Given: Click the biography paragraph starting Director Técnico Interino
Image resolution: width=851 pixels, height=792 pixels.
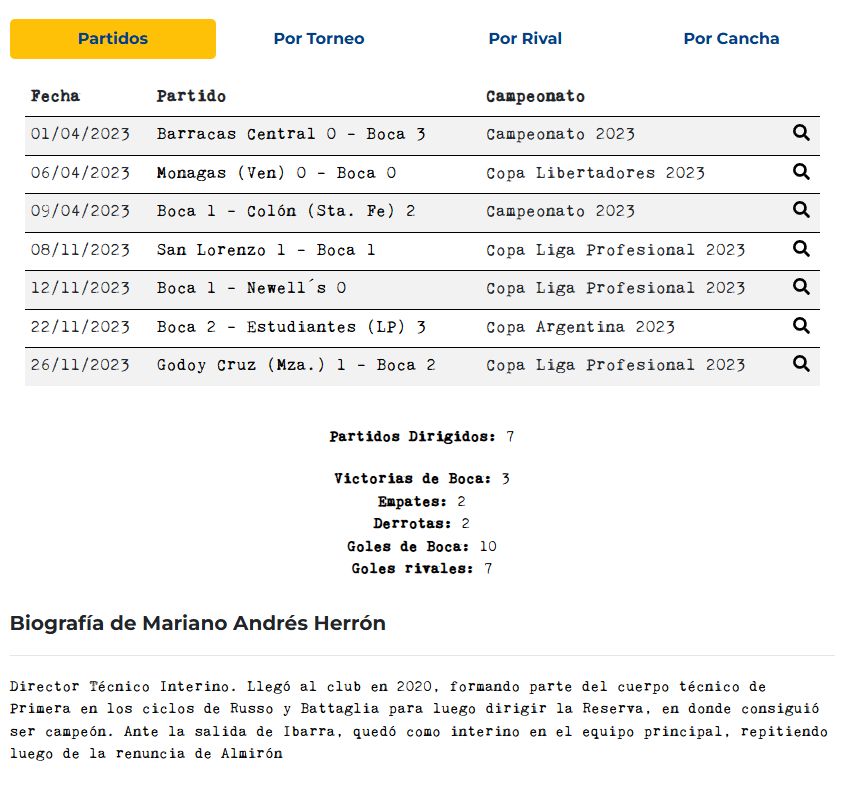Looking at the screenshot, I should click(x=419, y=720).
